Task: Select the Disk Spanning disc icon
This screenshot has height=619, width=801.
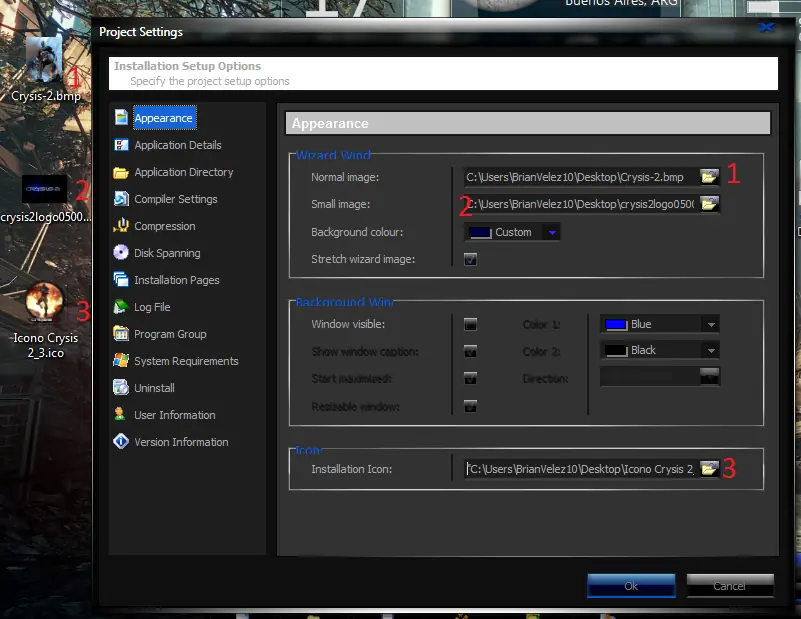Action: tap(121, 253)
